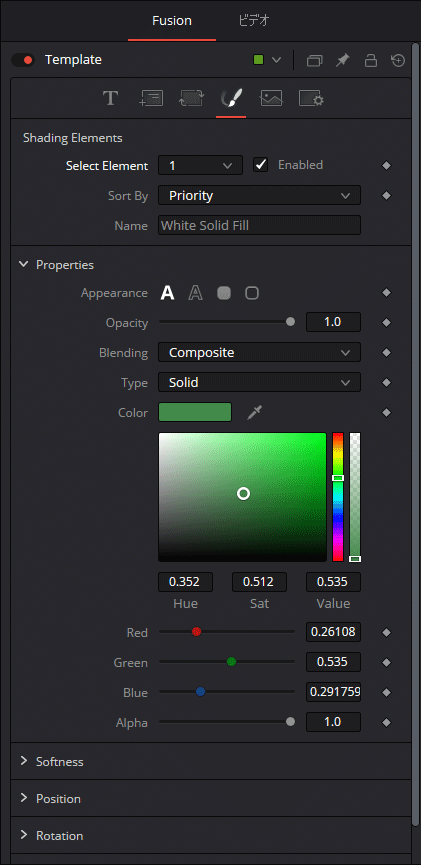Image resolution: width=421 pixels, height=865 pixels.
Task: Open the Select Element dropdown
Action: point(200,165)
